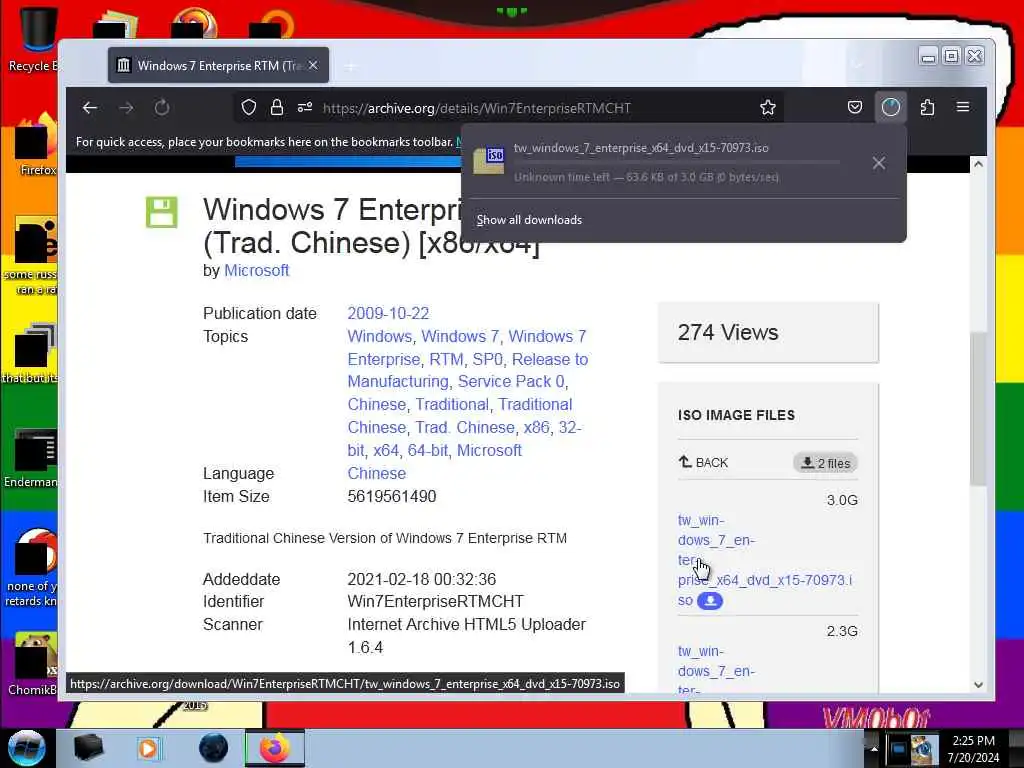Click the Windows 7 topic link
This screenshot has height=768, width=1024.
click(x=460, y=336)
